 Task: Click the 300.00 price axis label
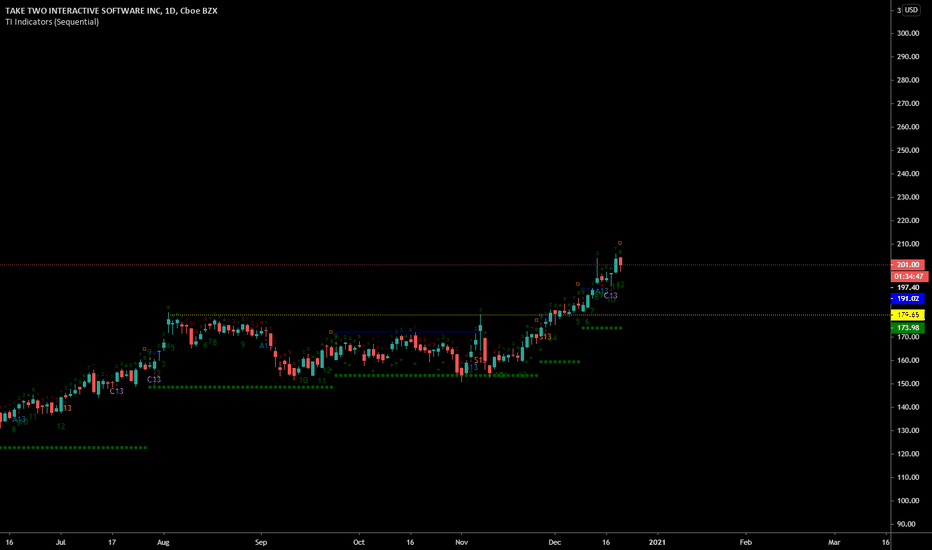tap(908, 33)
